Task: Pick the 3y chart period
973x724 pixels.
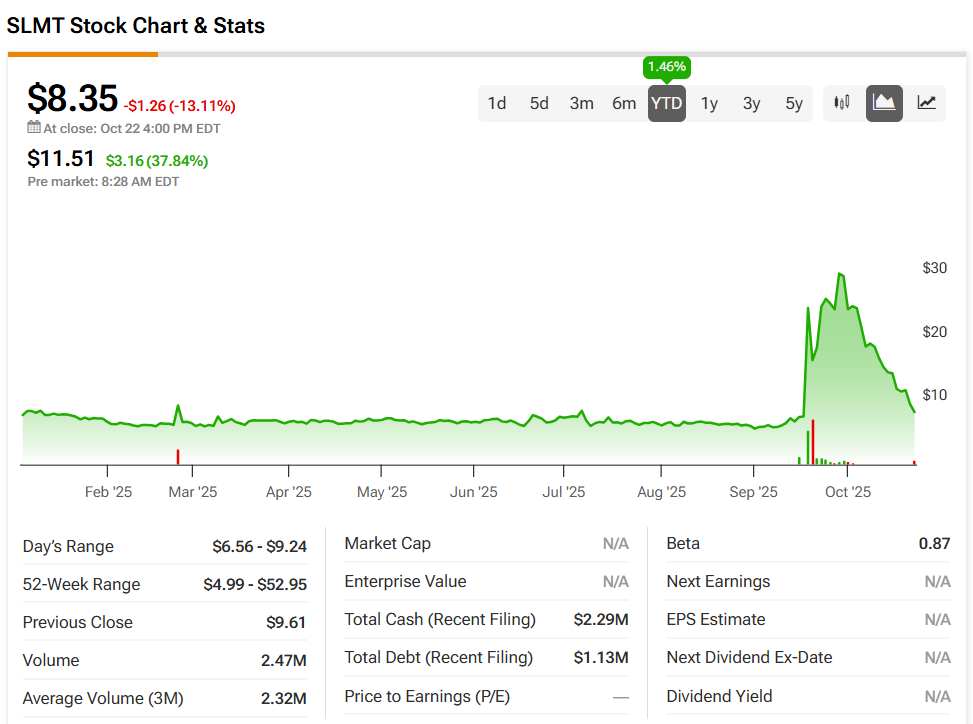Action: pyautogui.click(x=751, y=103)
